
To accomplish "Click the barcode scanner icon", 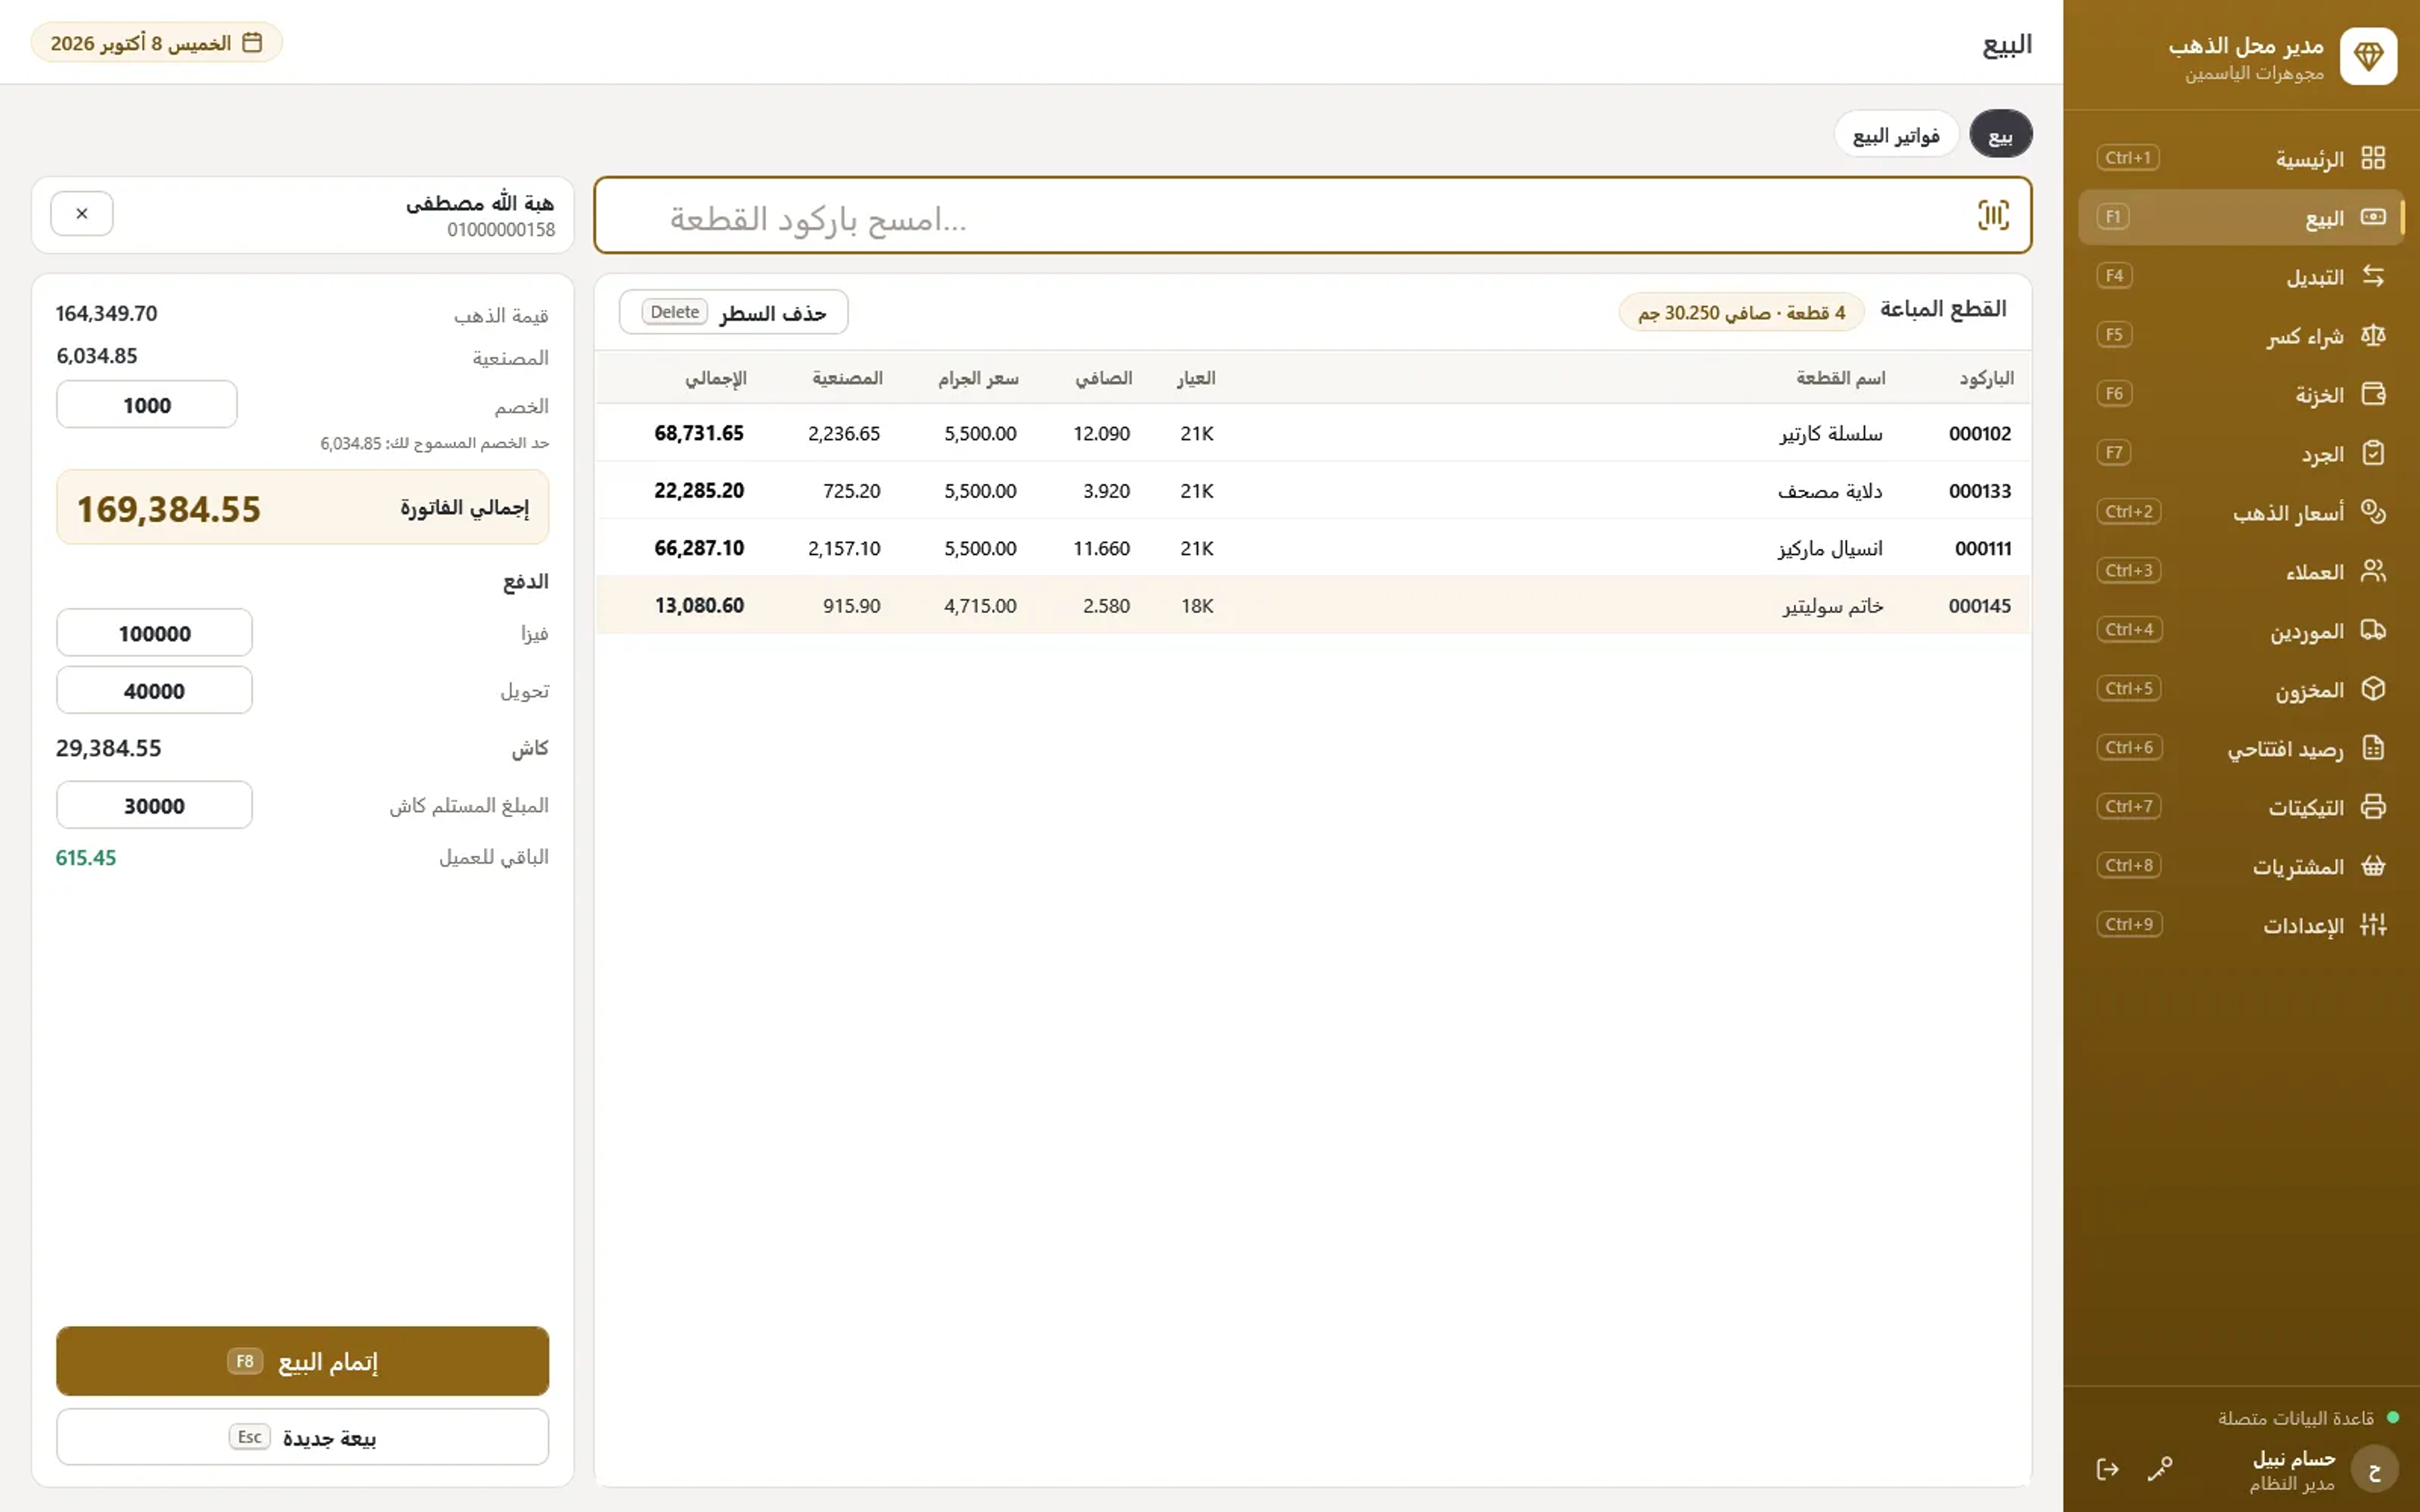I will 1993,215.
